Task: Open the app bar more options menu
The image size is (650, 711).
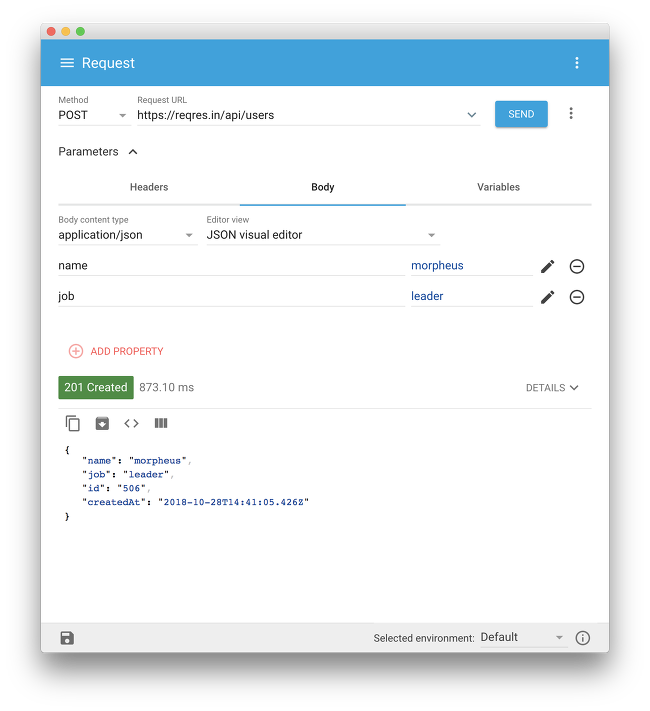Action: pyautogui.click(x=577, y=63)
